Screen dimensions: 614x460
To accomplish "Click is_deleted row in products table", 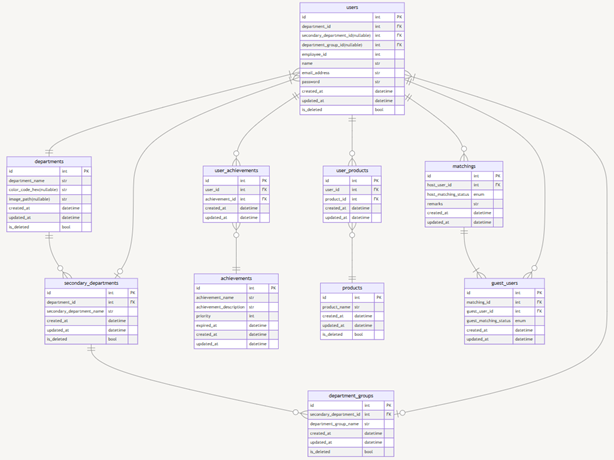I will click(x=352, y=334).
